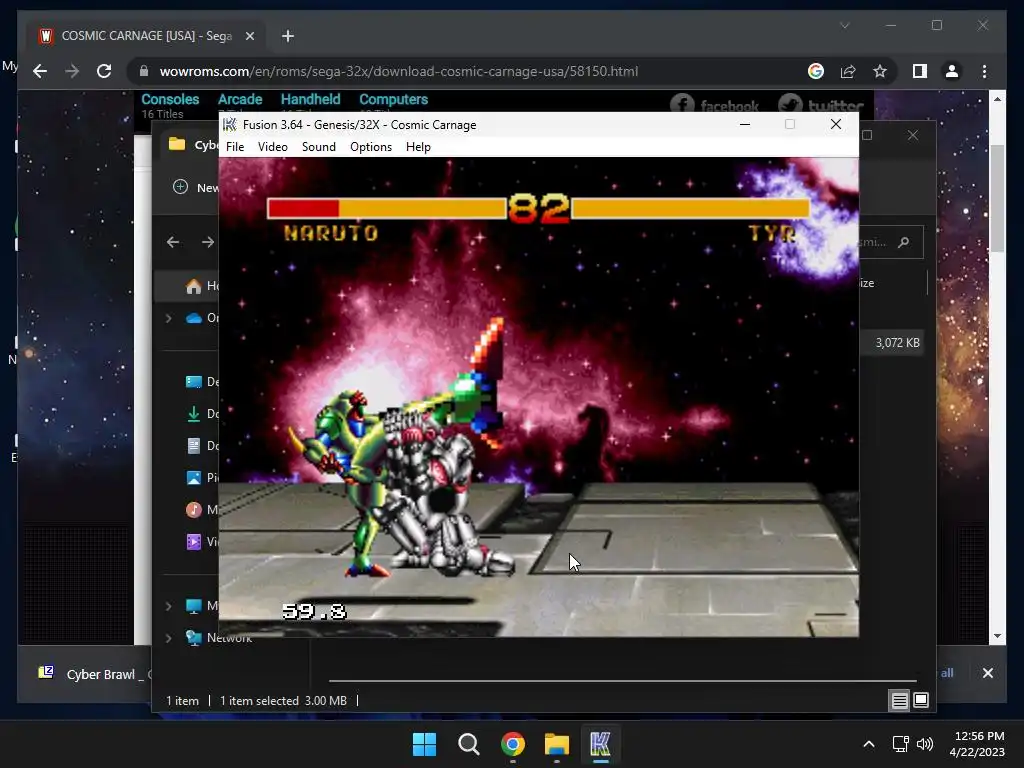Viewport: 1024px width, 768px height.
Task: Click the Fusion app icon in title bar
Action: pyautogui.click(x=229, y=124)
